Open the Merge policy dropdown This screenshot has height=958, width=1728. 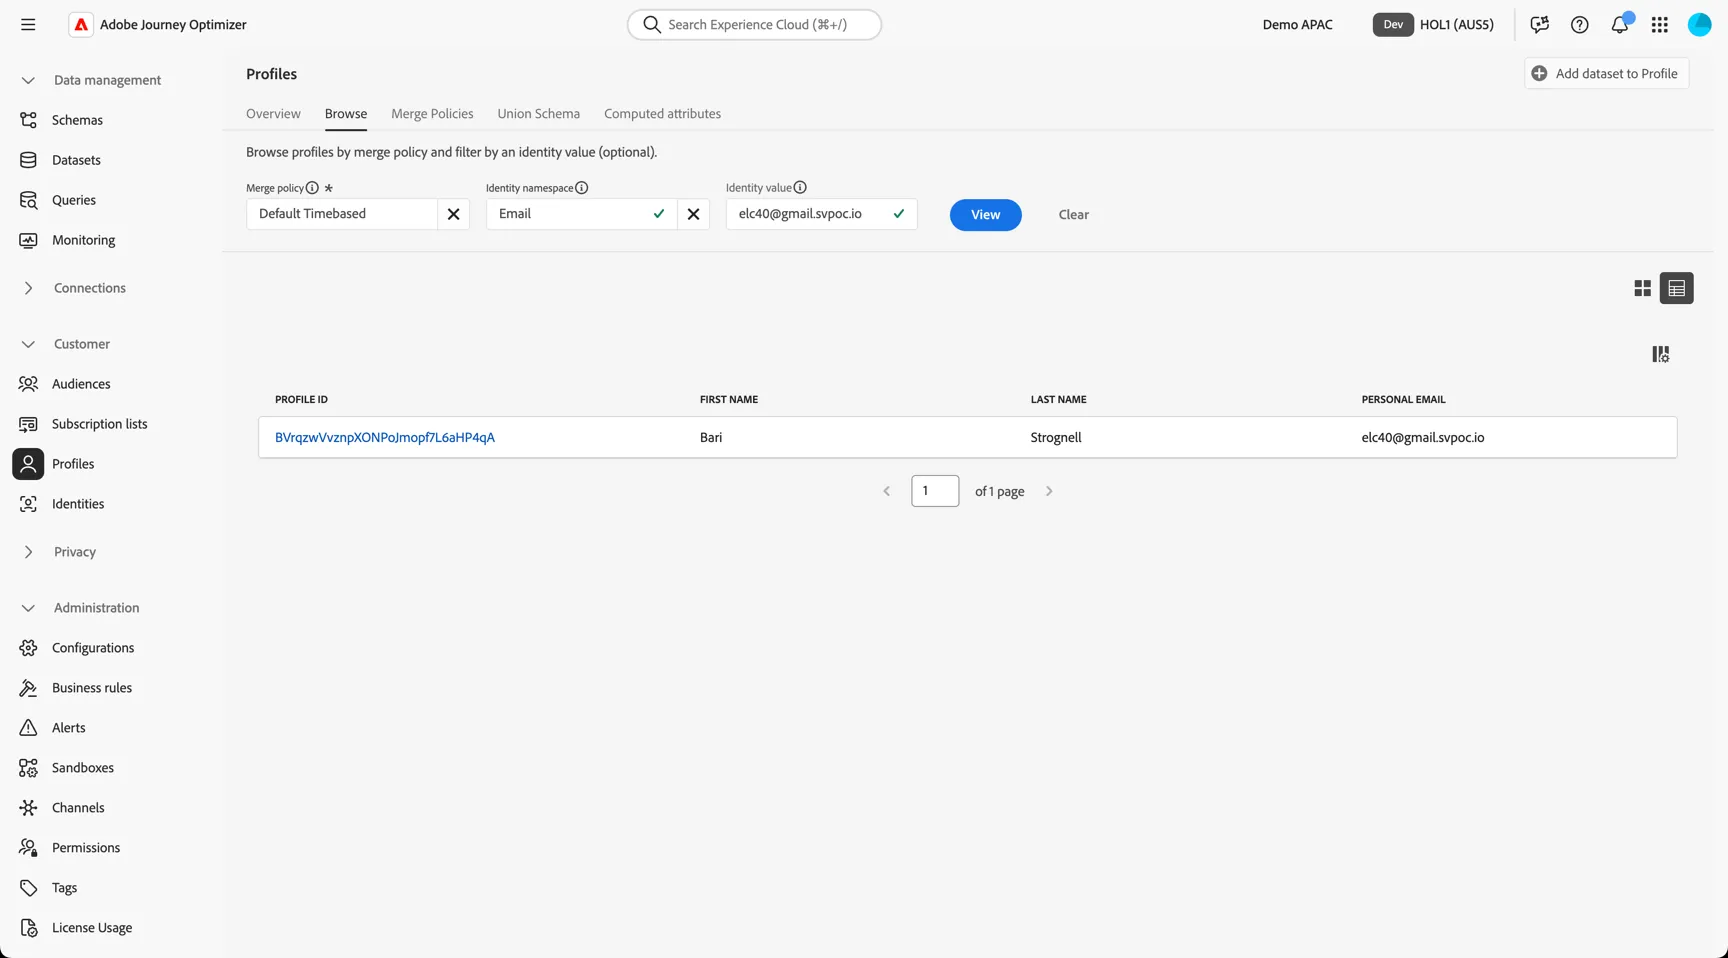click(342, 214)
